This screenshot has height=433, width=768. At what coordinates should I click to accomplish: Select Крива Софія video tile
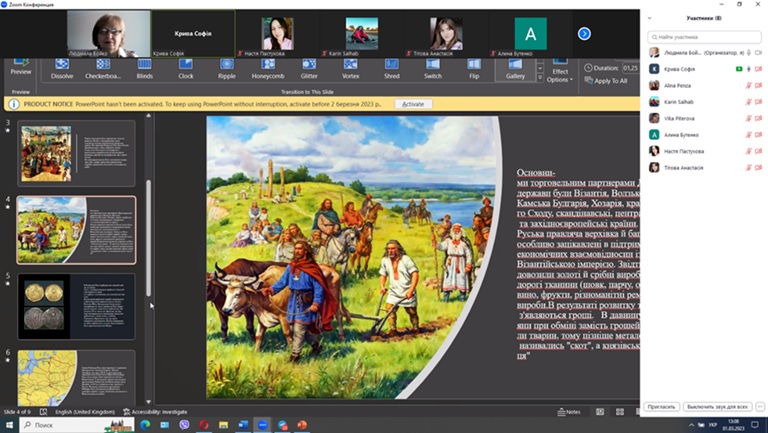[x=193, y=33]
